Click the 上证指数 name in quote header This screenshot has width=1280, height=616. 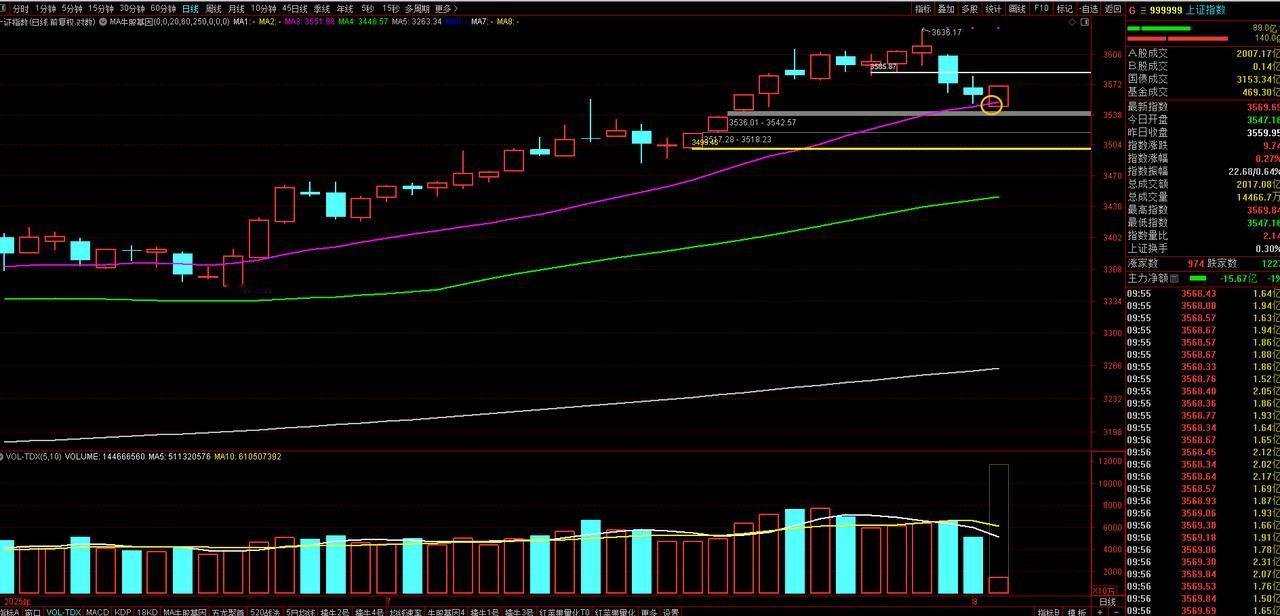pos(1205,9)
